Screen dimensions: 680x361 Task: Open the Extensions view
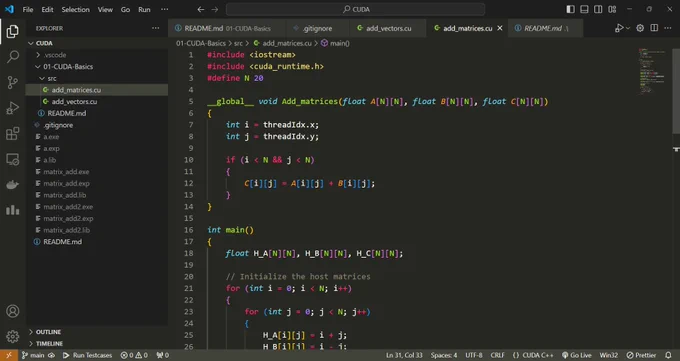point(13,133)
